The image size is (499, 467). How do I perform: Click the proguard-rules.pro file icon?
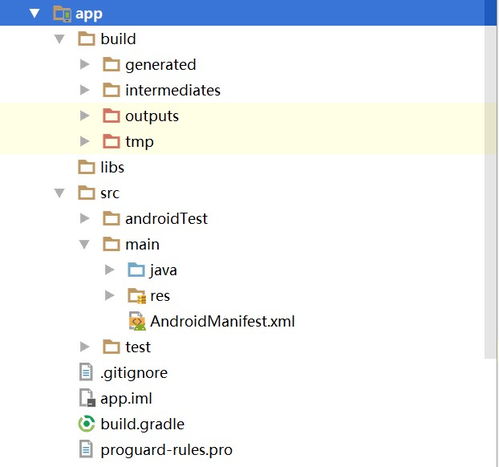pyautogui.click(x=86, y=449)
